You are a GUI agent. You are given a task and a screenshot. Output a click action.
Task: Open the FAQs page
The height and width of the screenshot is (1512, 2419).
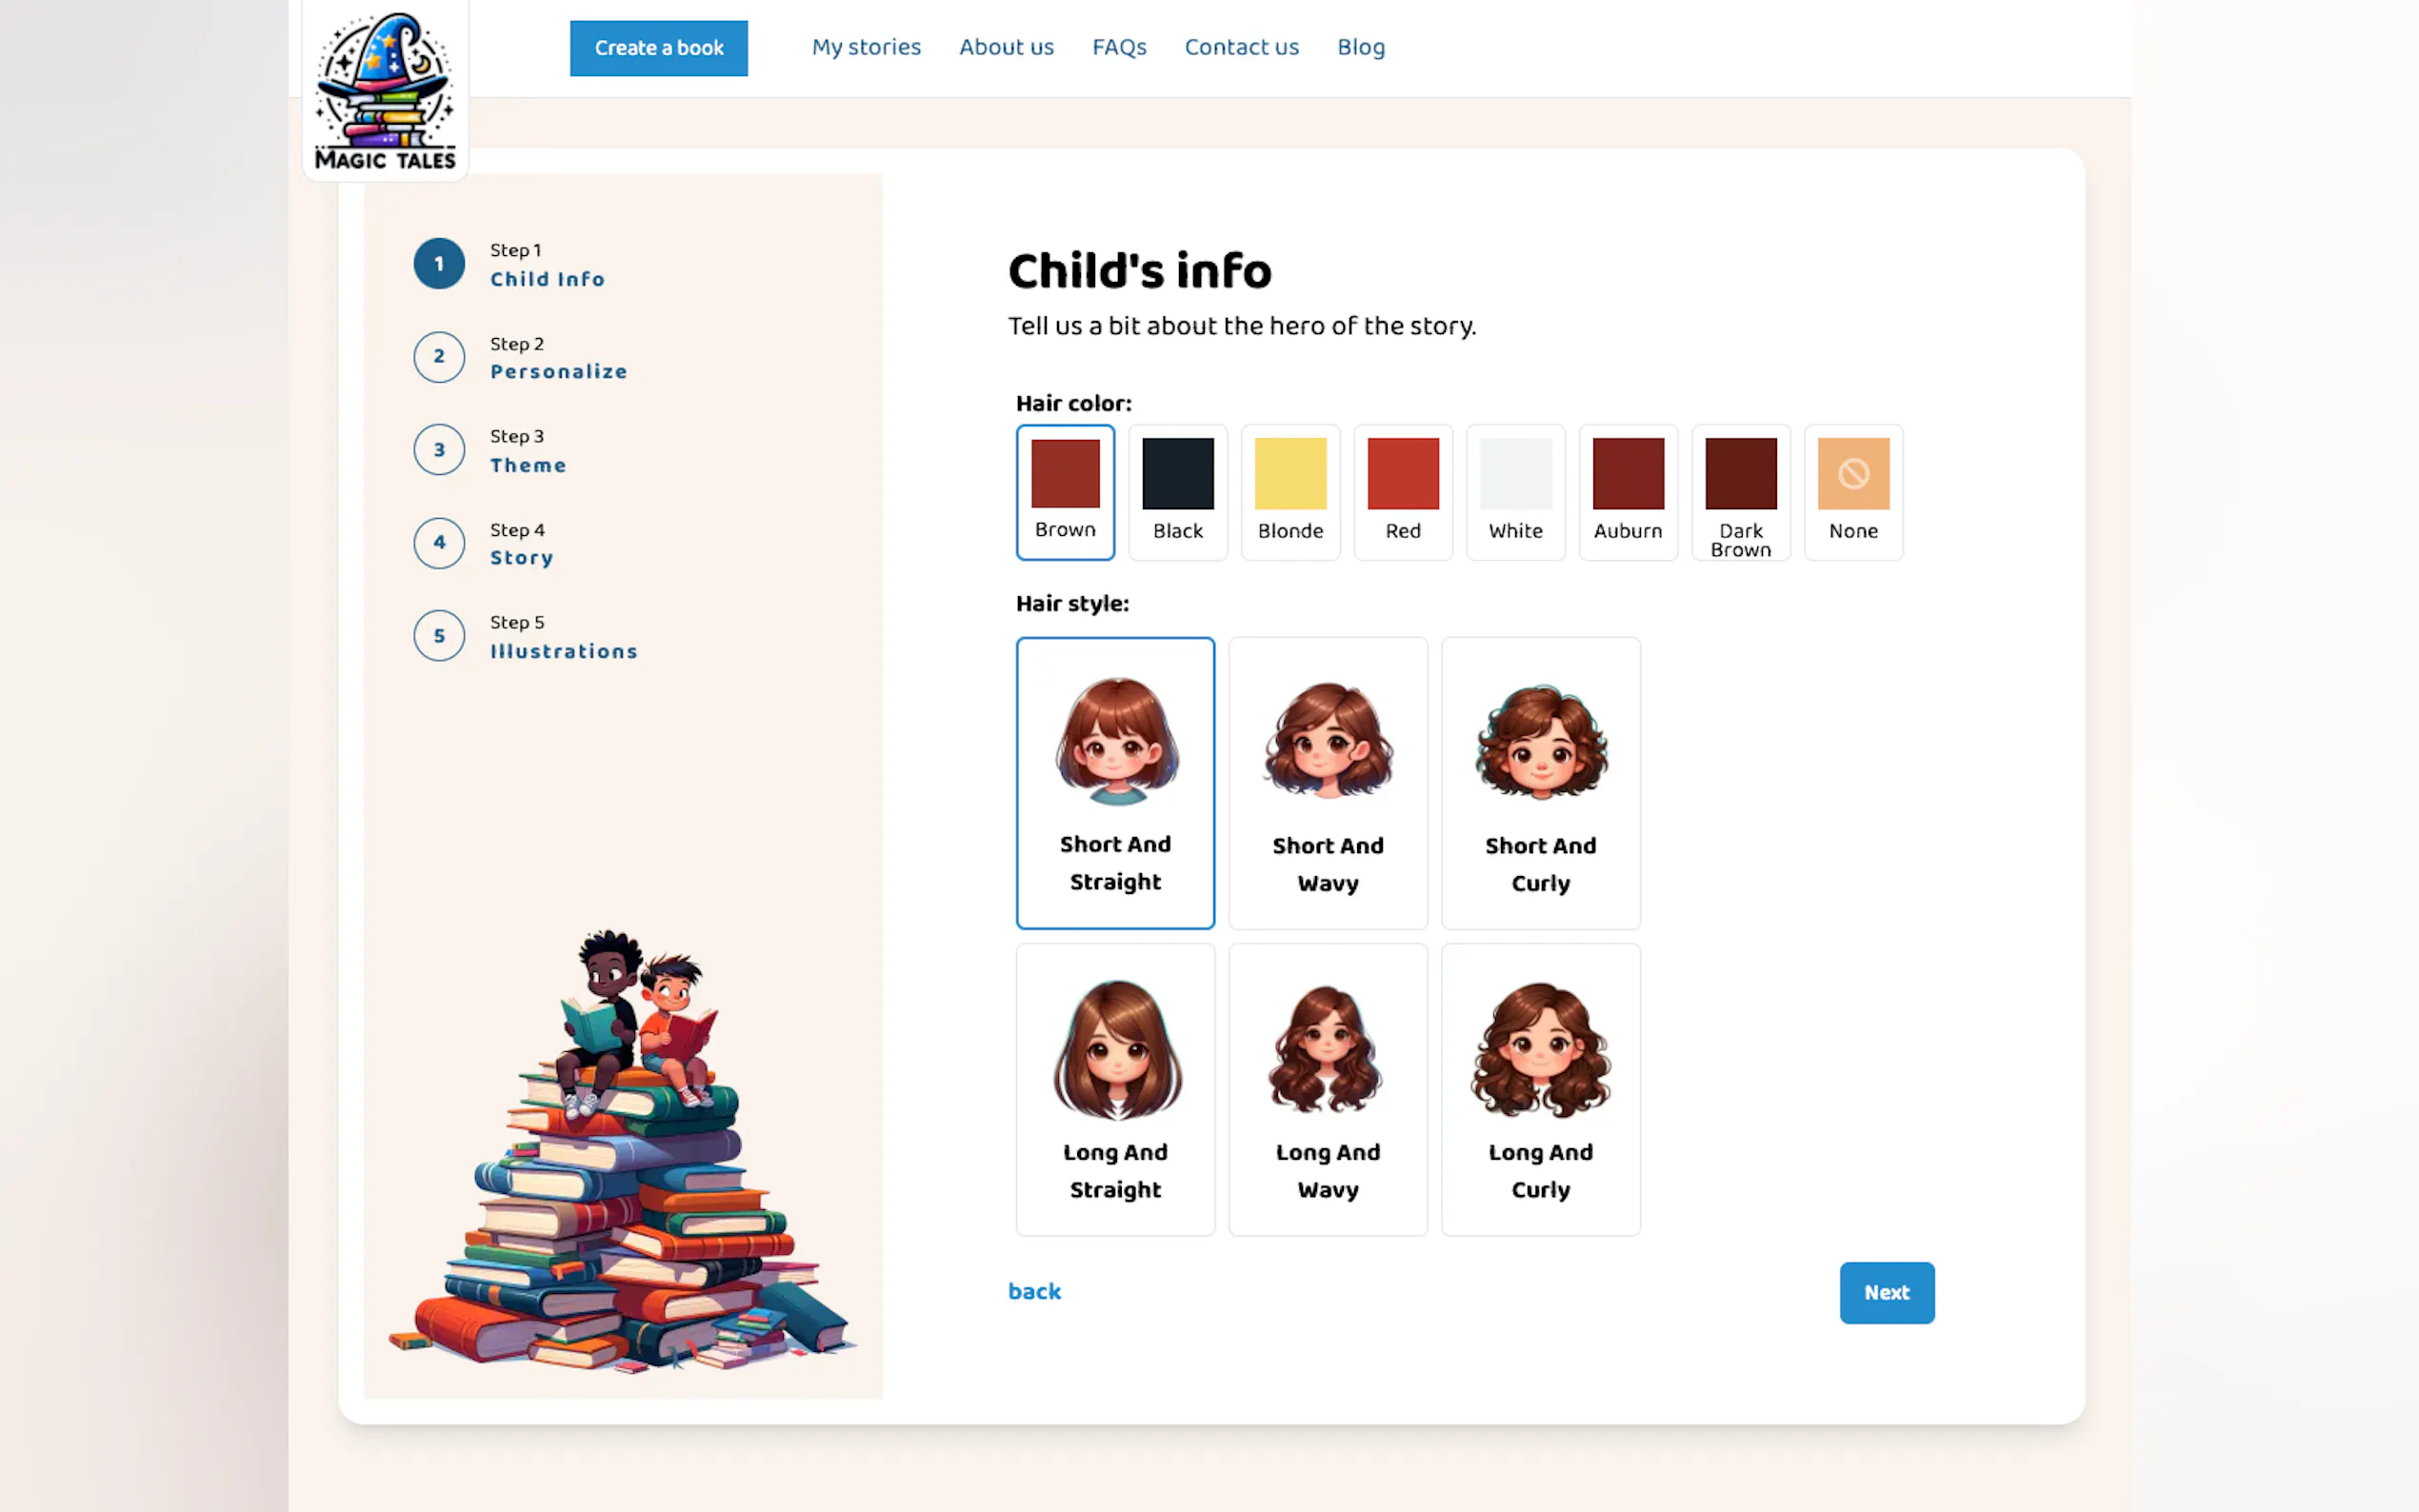pos(1119,47)
